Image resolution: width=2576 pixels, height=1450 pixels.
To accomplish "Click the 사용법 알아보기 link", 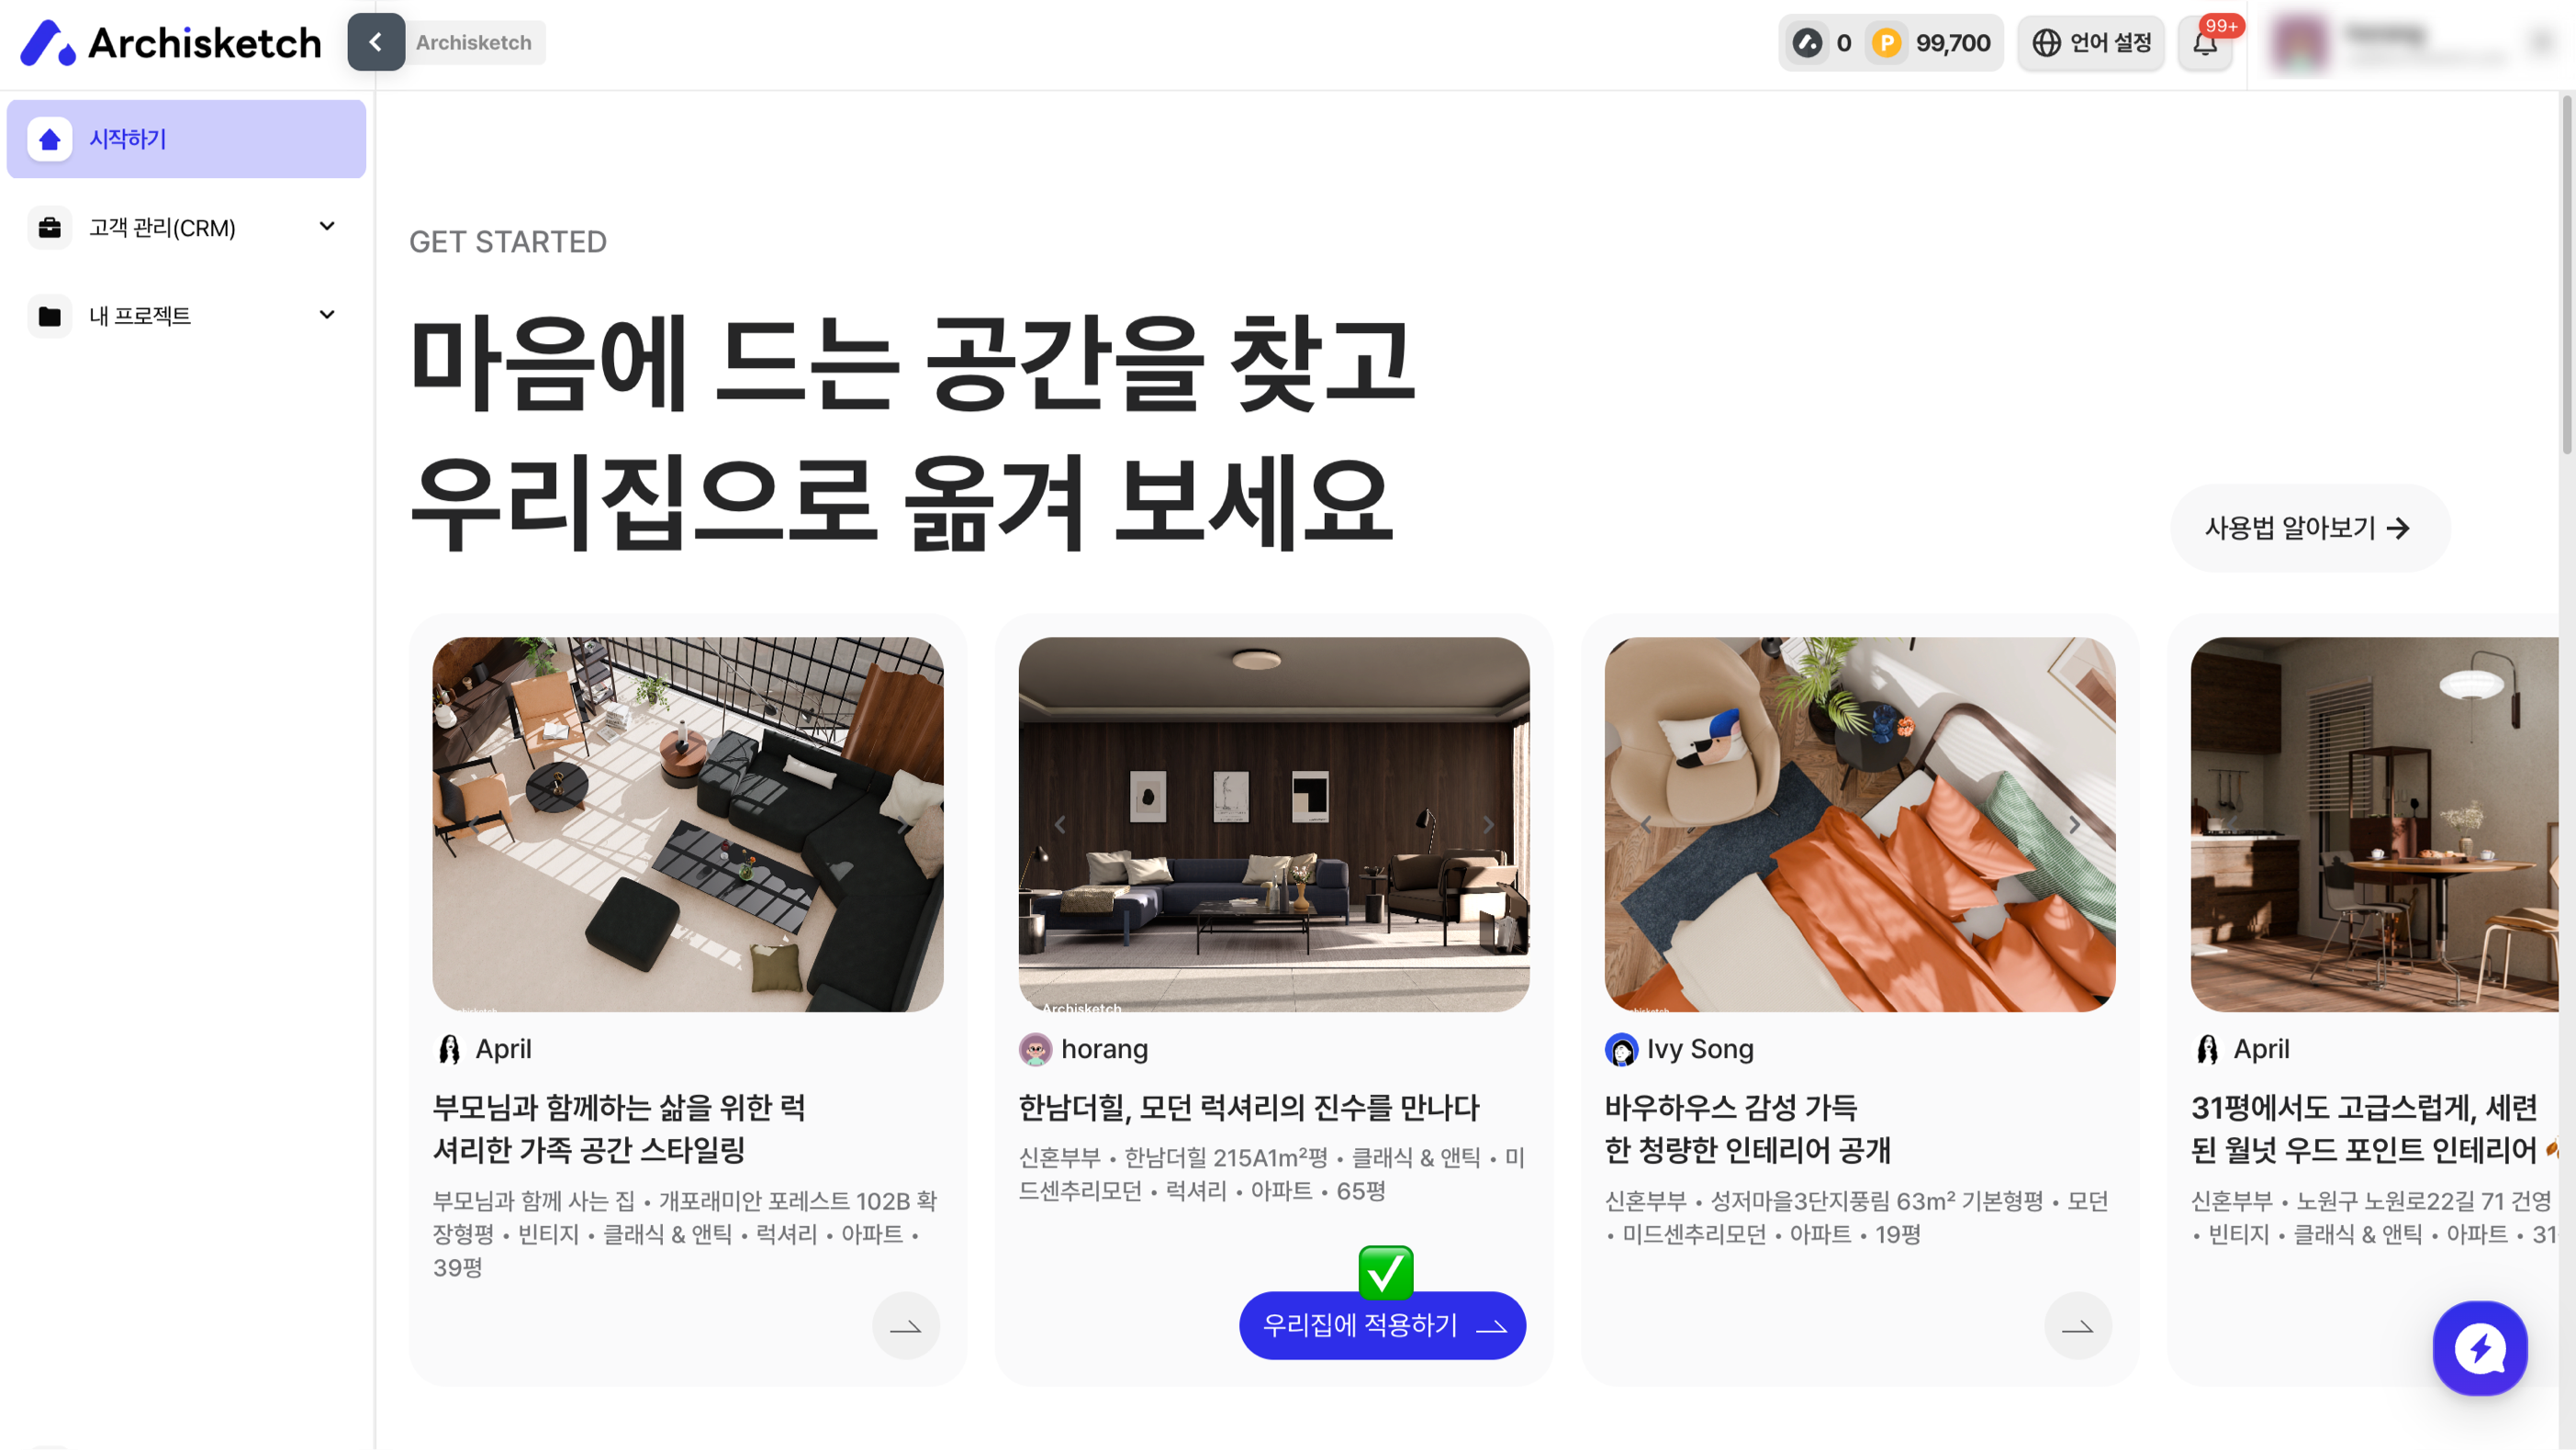I will point(2309,528).
